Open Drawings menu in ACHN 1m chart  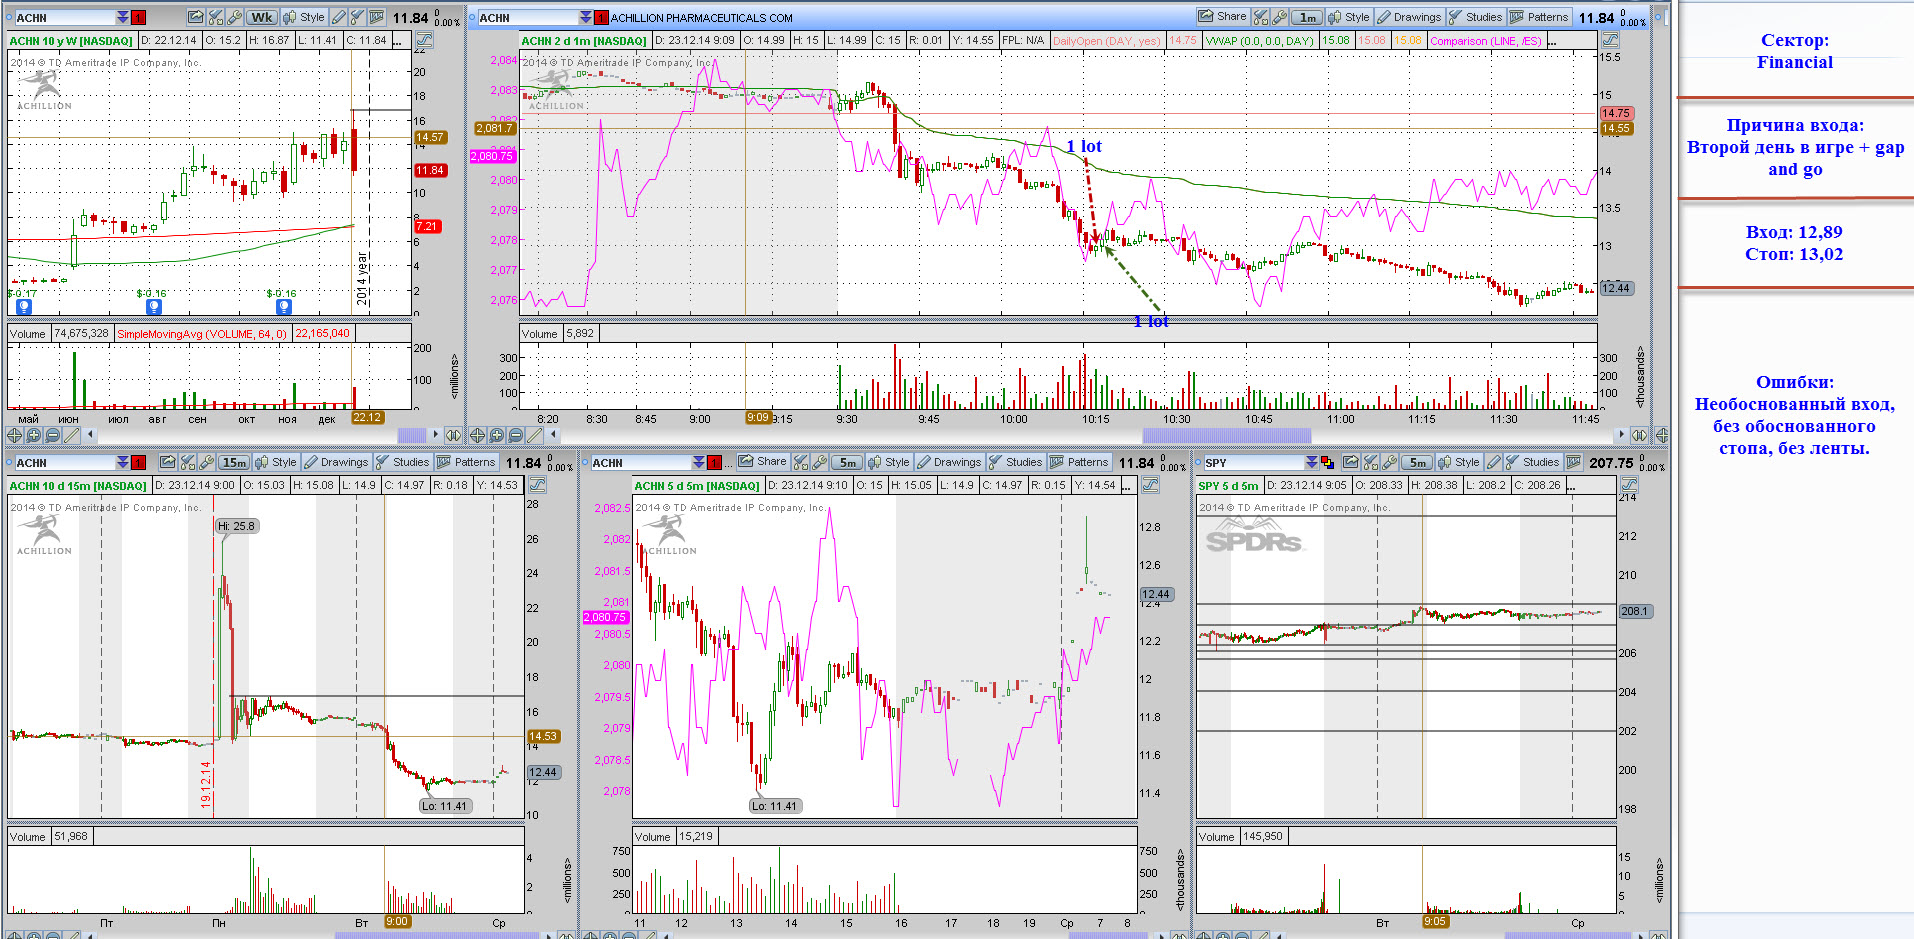1409,17
